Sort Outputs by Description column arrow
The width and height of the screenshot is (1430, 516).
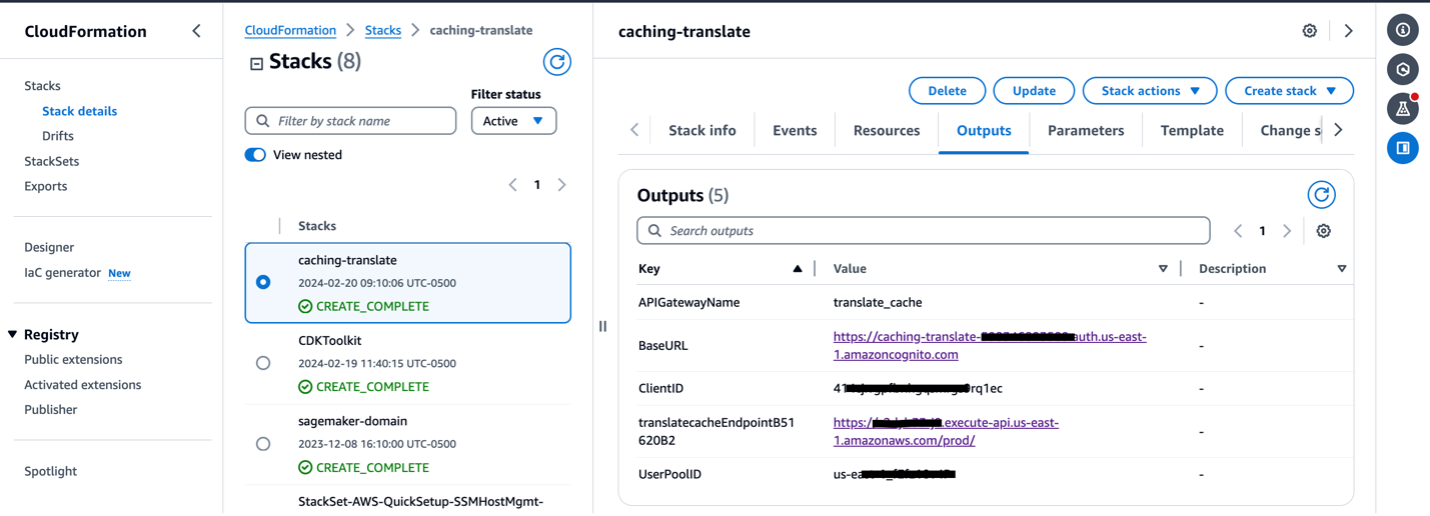point(1342,269)
